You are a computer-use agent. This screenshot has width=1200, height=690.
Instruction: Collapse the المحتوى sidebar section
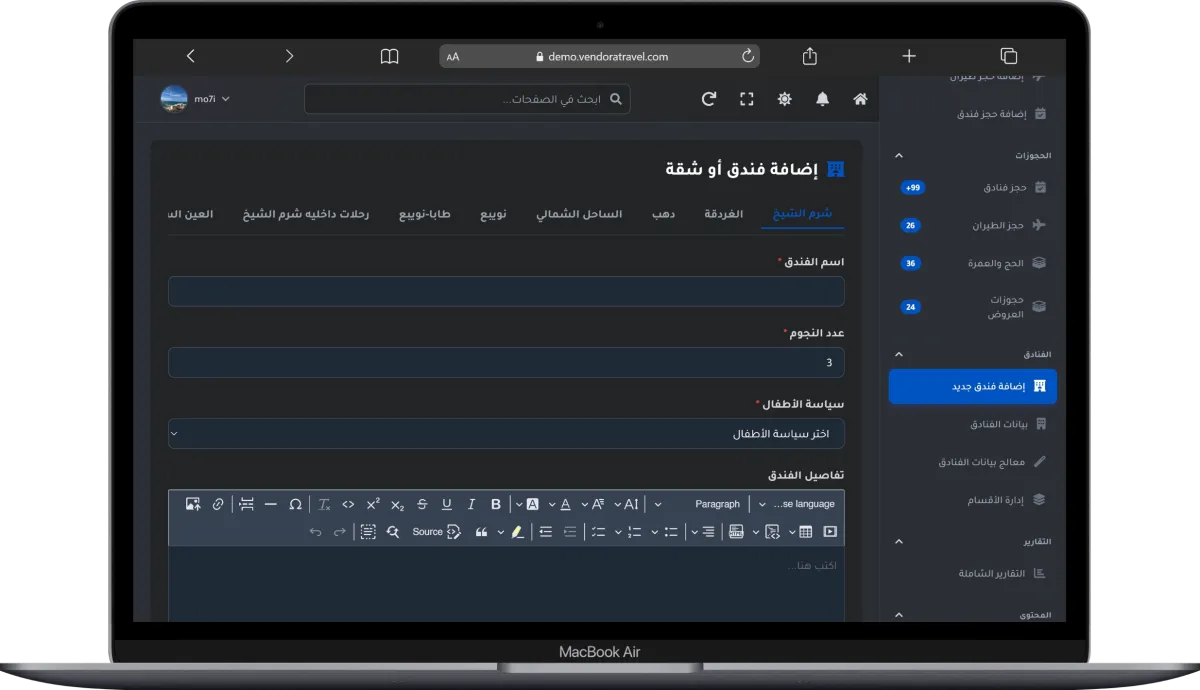(898, 615)
